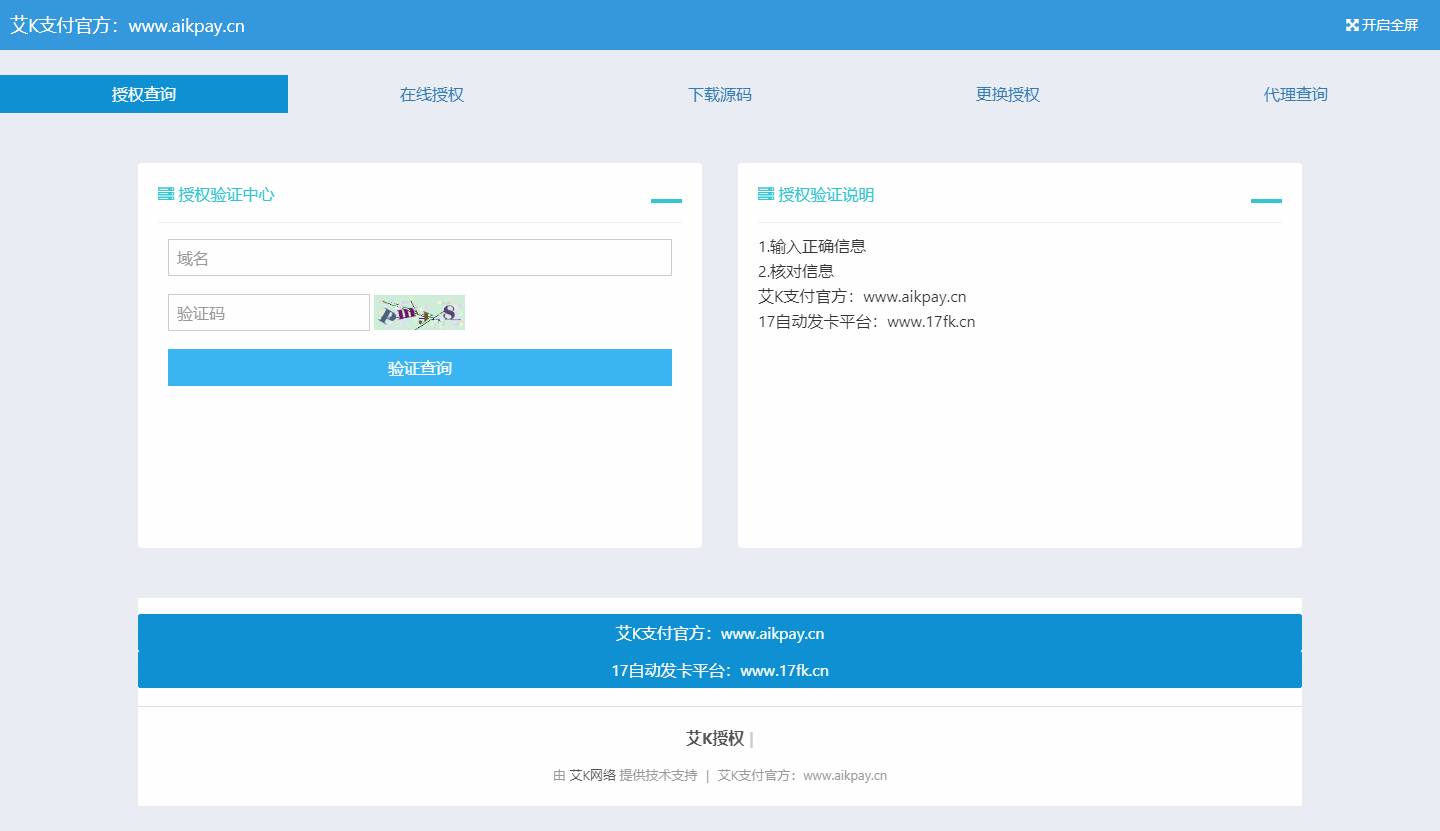Collapse the 授权验证中心 panel via its dash control
Image resolution: width=1440 pixels, height=831 pixels.
point(665,200)
